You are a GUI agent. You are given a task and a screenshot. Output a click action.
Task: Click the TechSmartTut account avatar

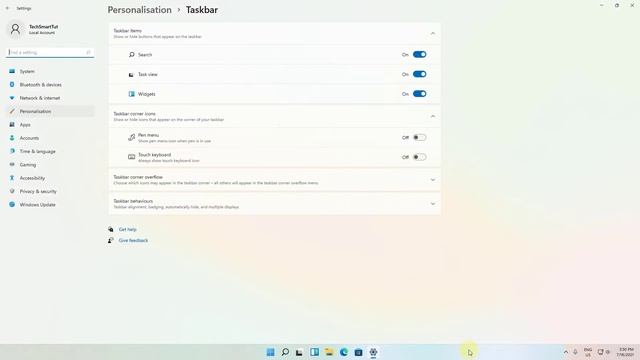click(15, 29)
